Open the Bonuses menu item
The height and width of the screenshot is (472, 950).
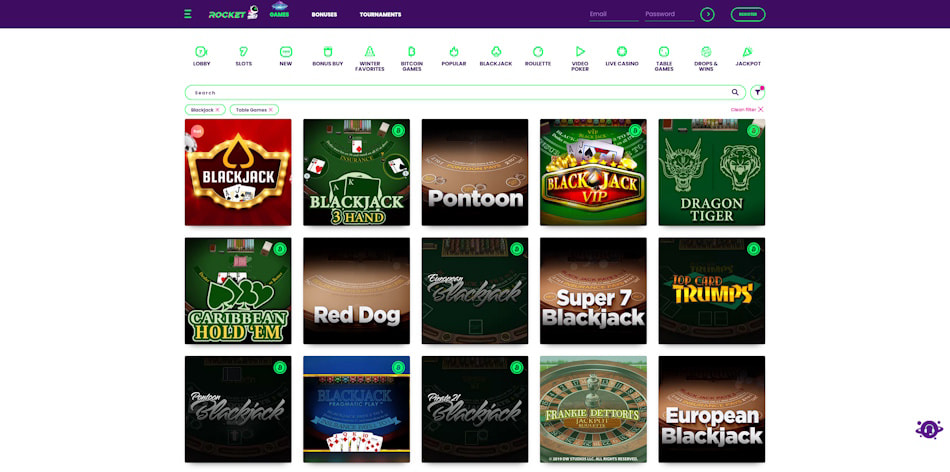click(x=324, y=15)
